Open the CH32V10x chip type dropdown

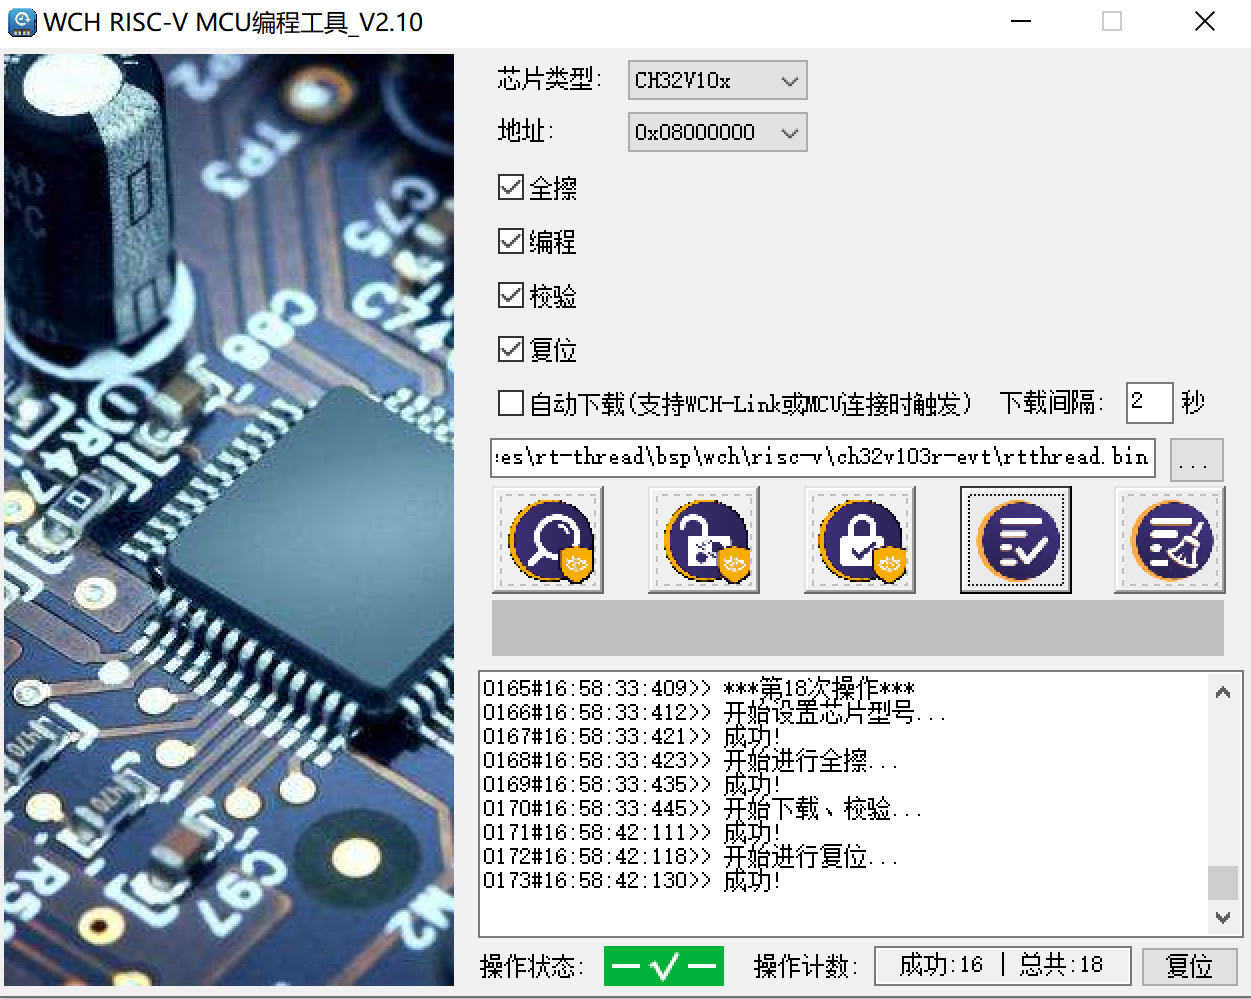717,81
